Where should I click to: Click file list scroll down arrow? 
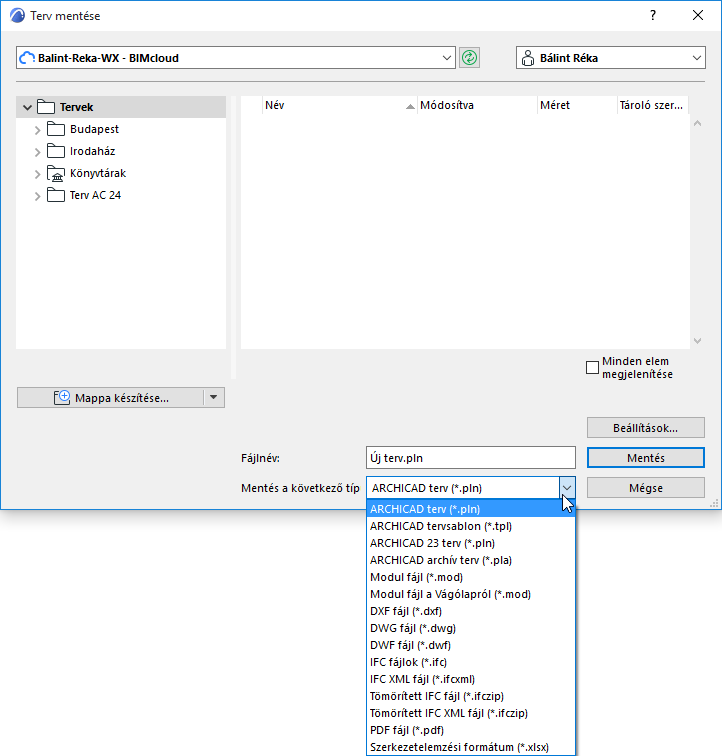[x=697, y=341]
